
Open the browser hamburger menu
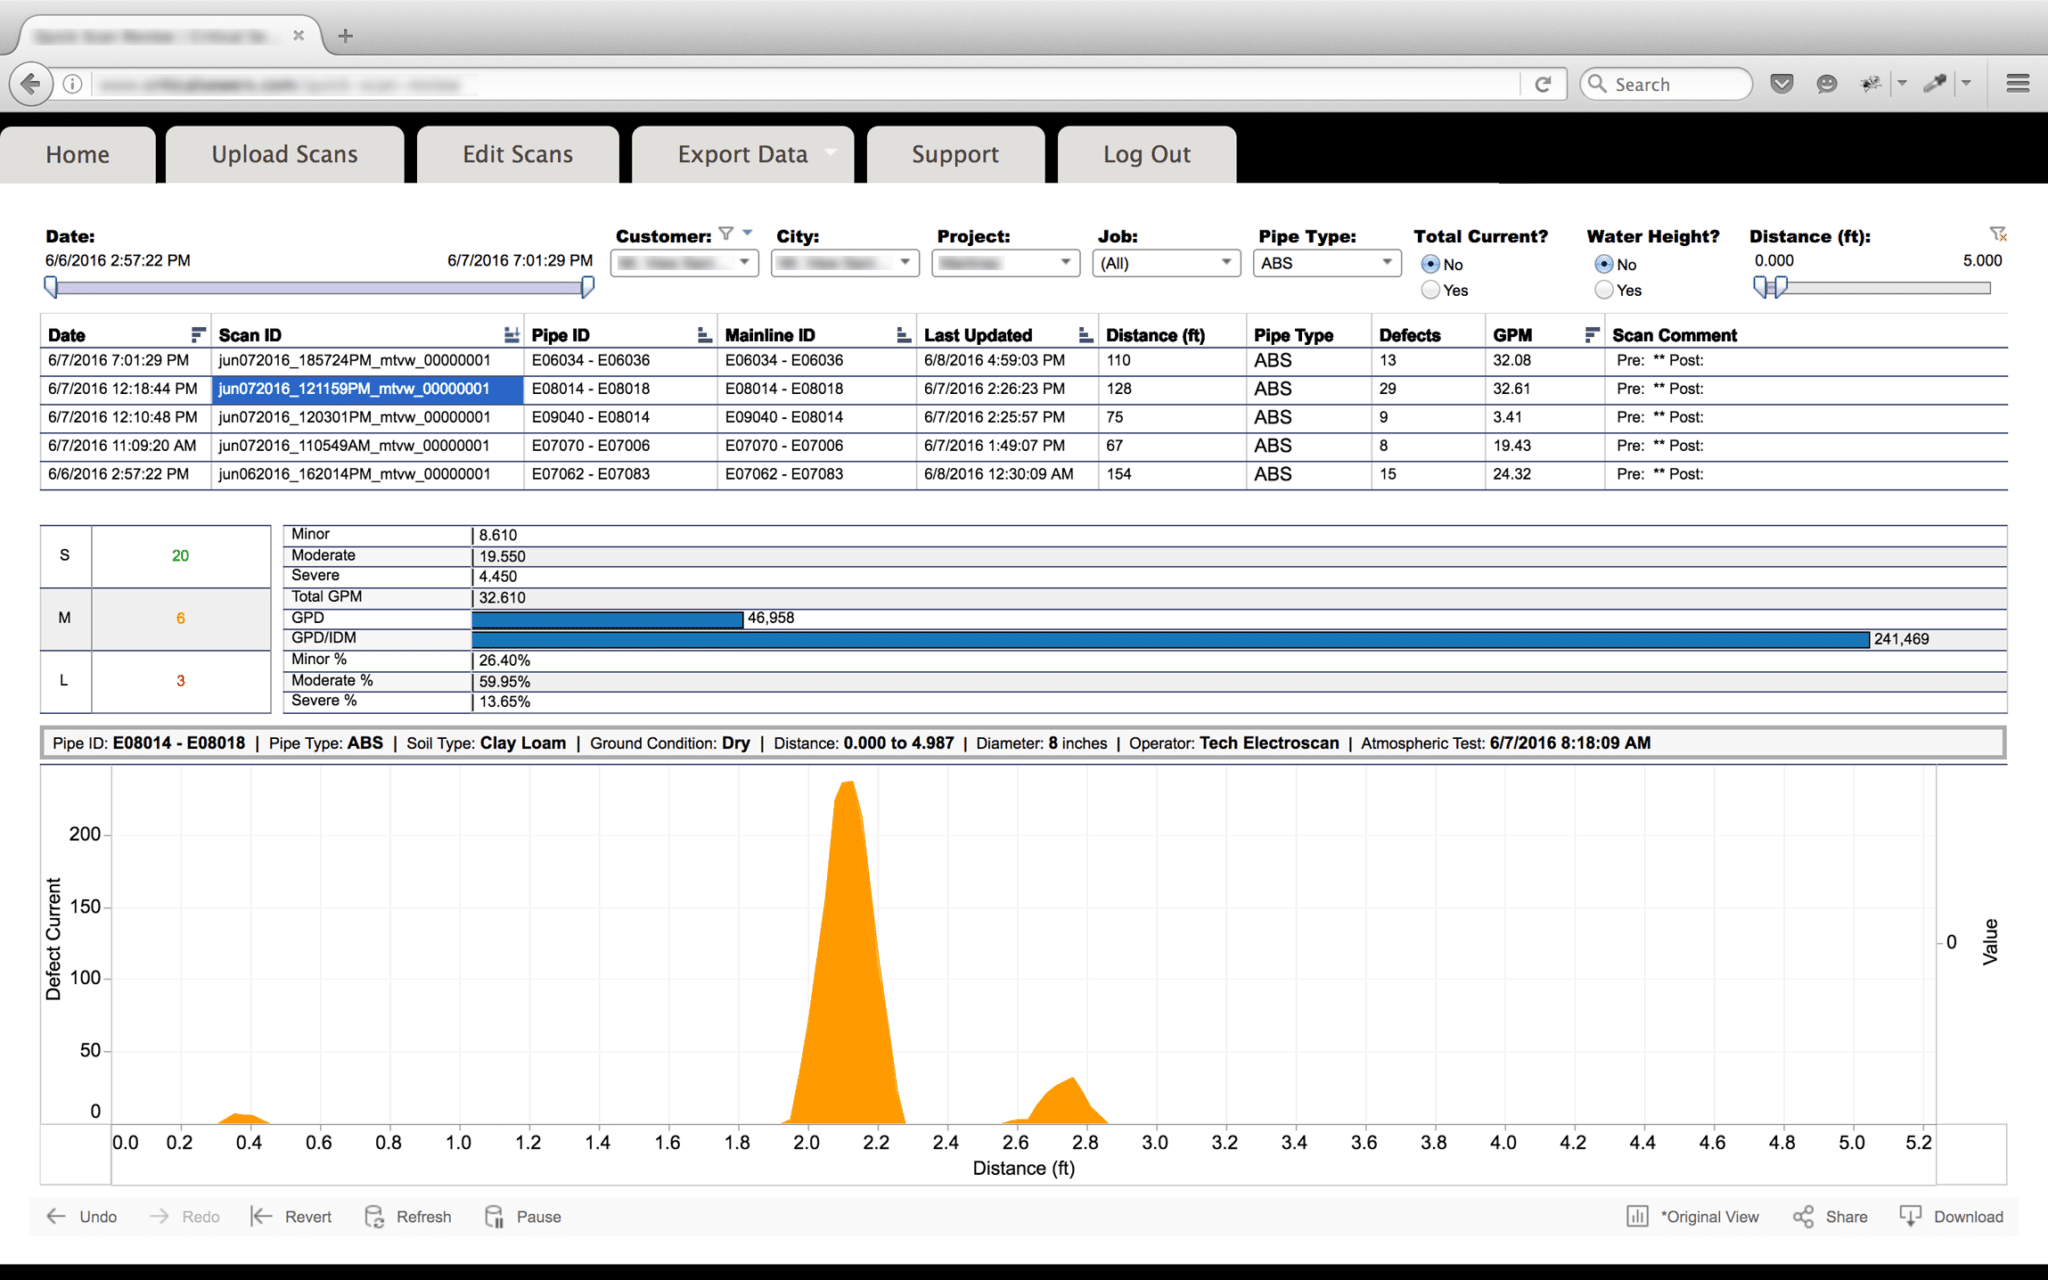click(2017, 84)
